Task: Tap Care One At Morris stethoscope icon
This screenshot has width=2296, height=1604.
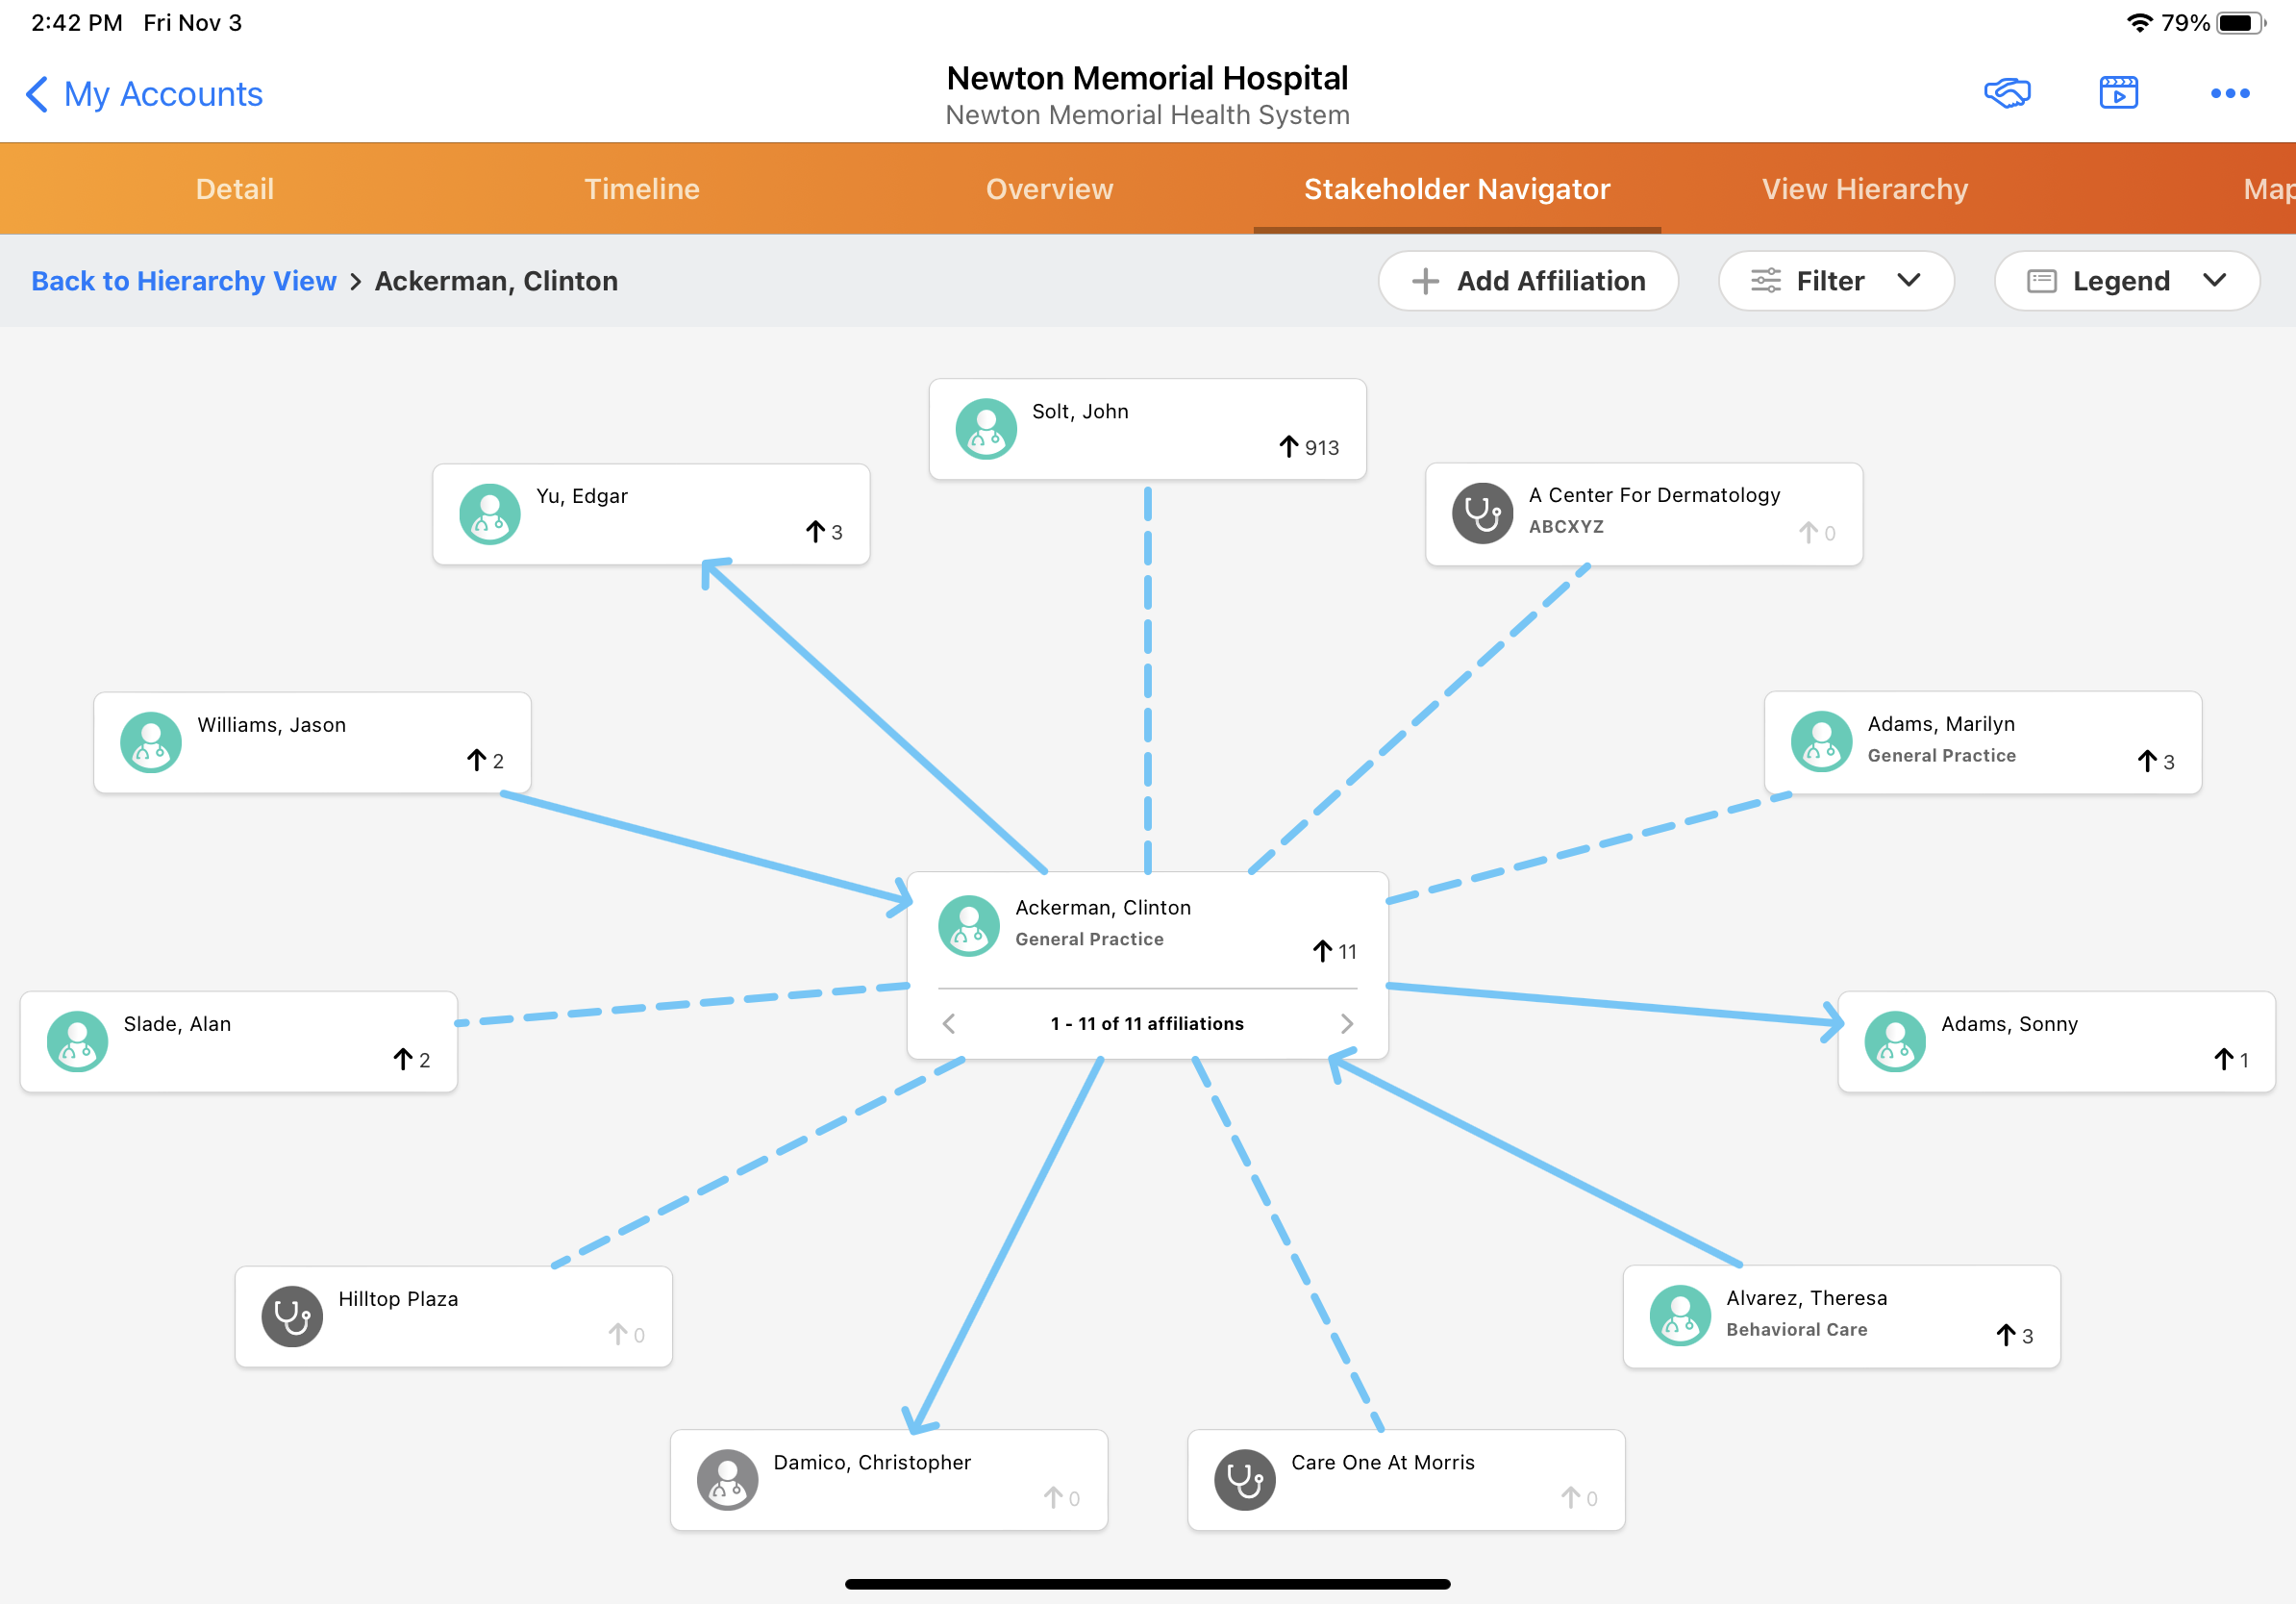Action: tap(1244, 1479)
